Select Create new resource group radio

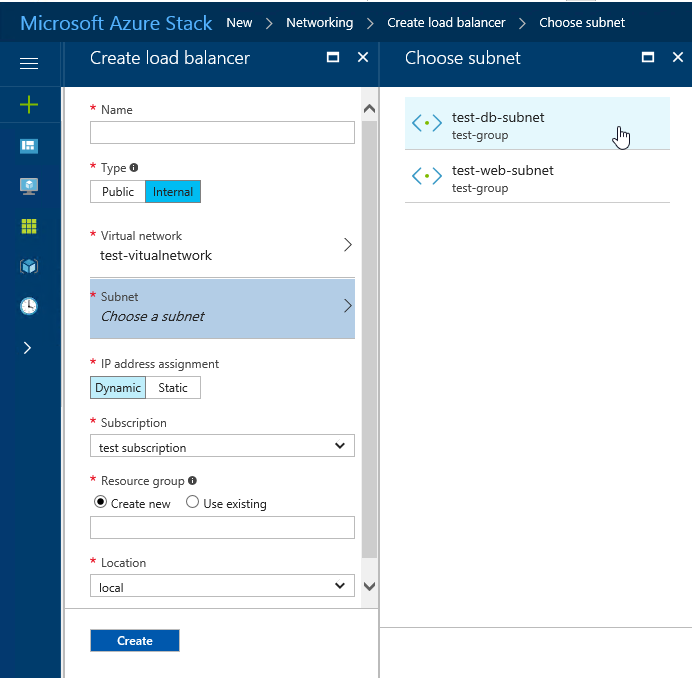(x=100, y=502)
